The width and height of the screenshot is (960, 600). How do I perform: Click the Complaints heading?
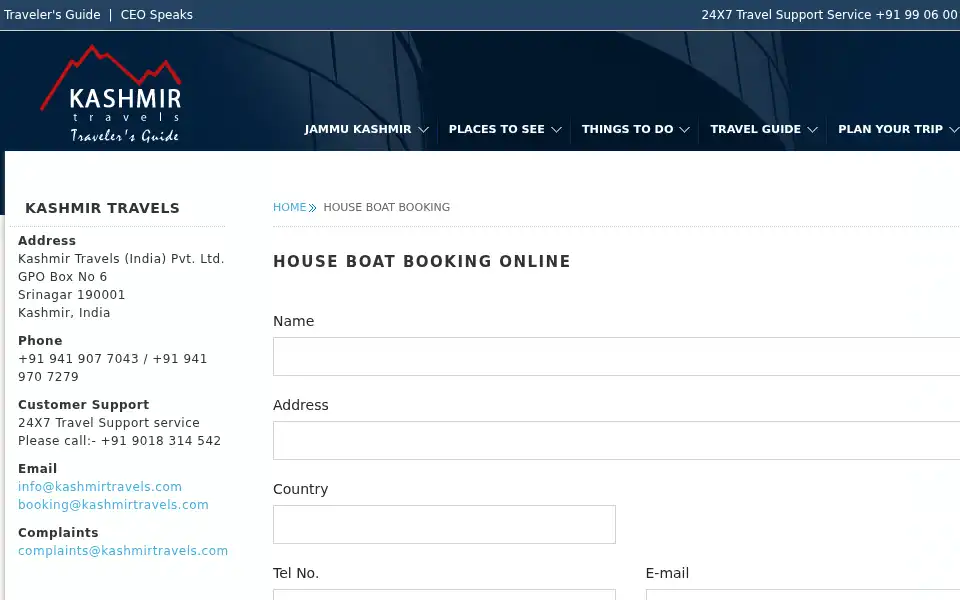(58, 533)
